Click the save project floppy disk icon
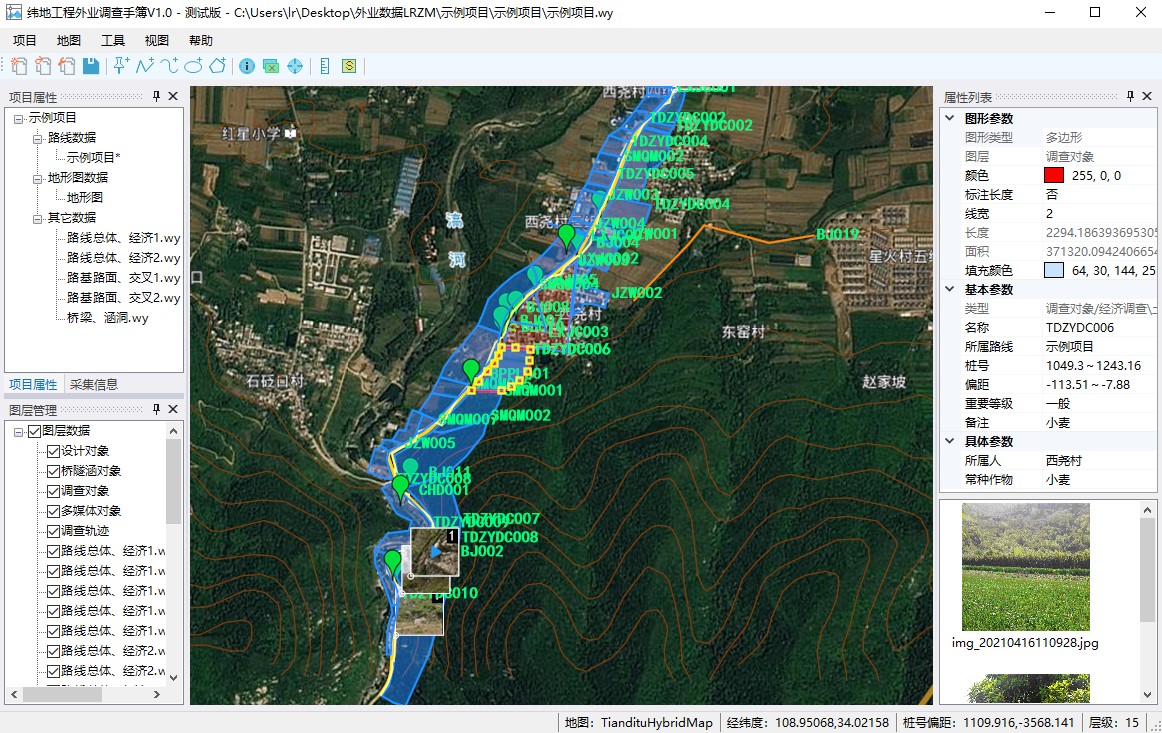1162x733 pixels. [91, 66]
